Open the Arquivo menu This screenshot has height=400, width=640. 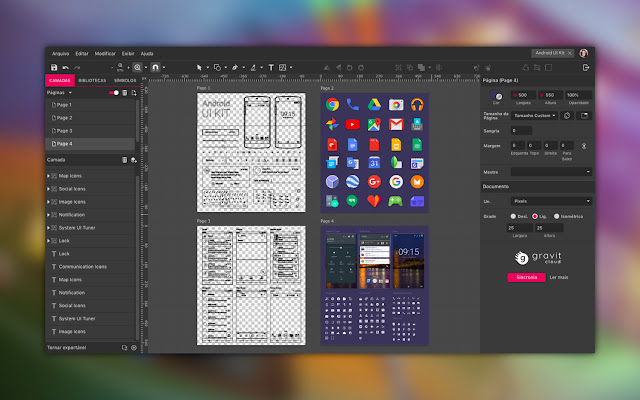point(61,52)
